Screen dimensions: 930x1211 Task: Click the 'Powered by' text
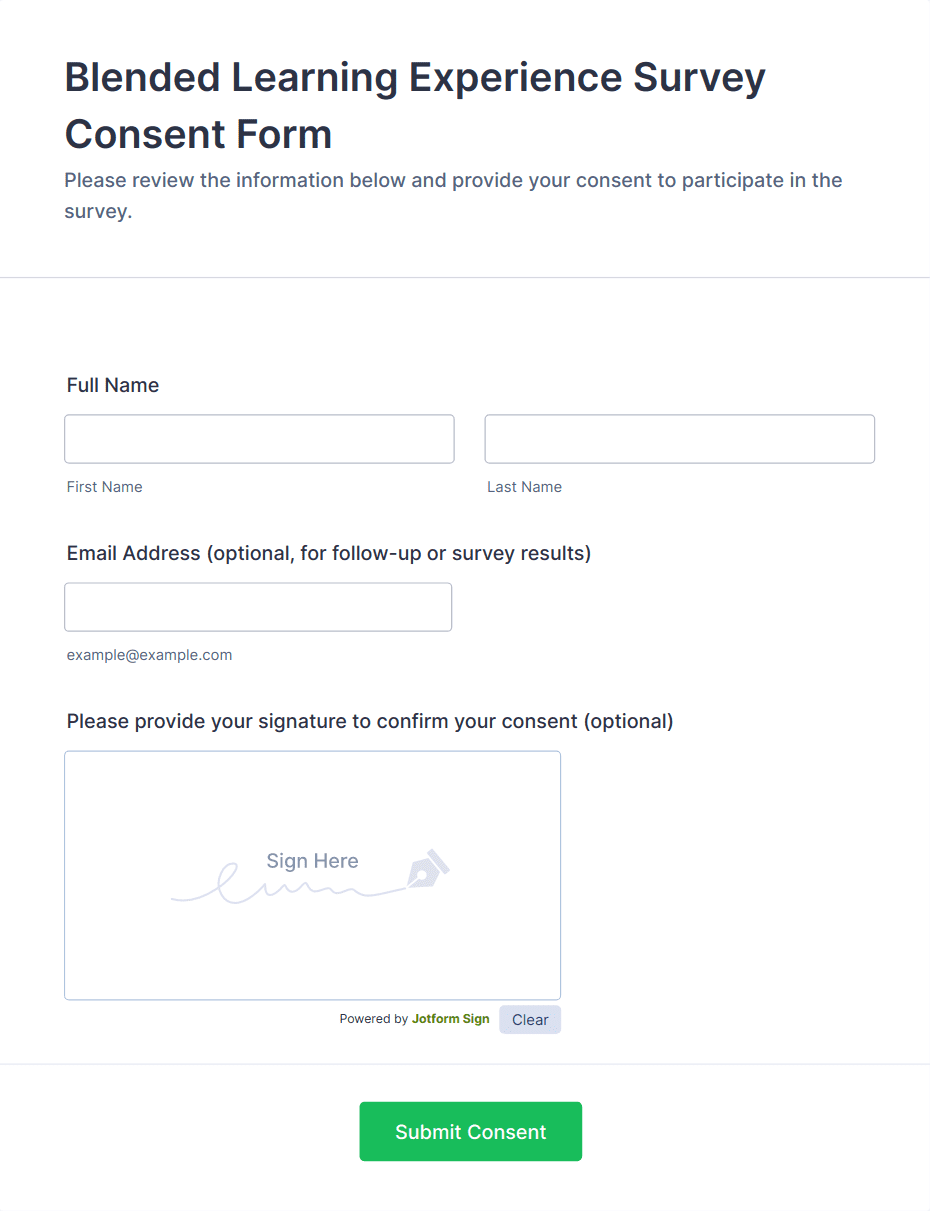coord(373,1019)
